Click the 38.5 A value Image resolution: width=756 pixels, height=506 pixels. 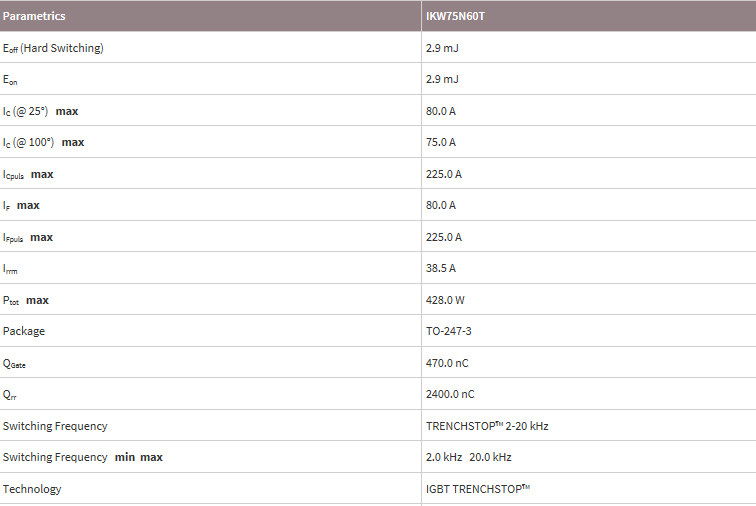click(441, 268)
